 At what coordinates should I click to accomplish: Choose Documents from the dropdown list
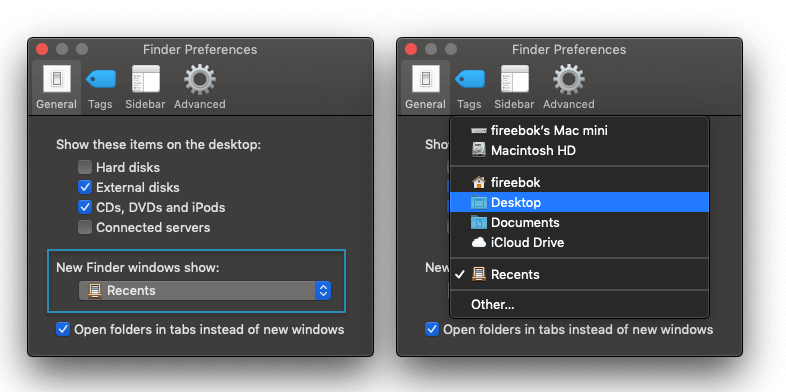(579, 223)
